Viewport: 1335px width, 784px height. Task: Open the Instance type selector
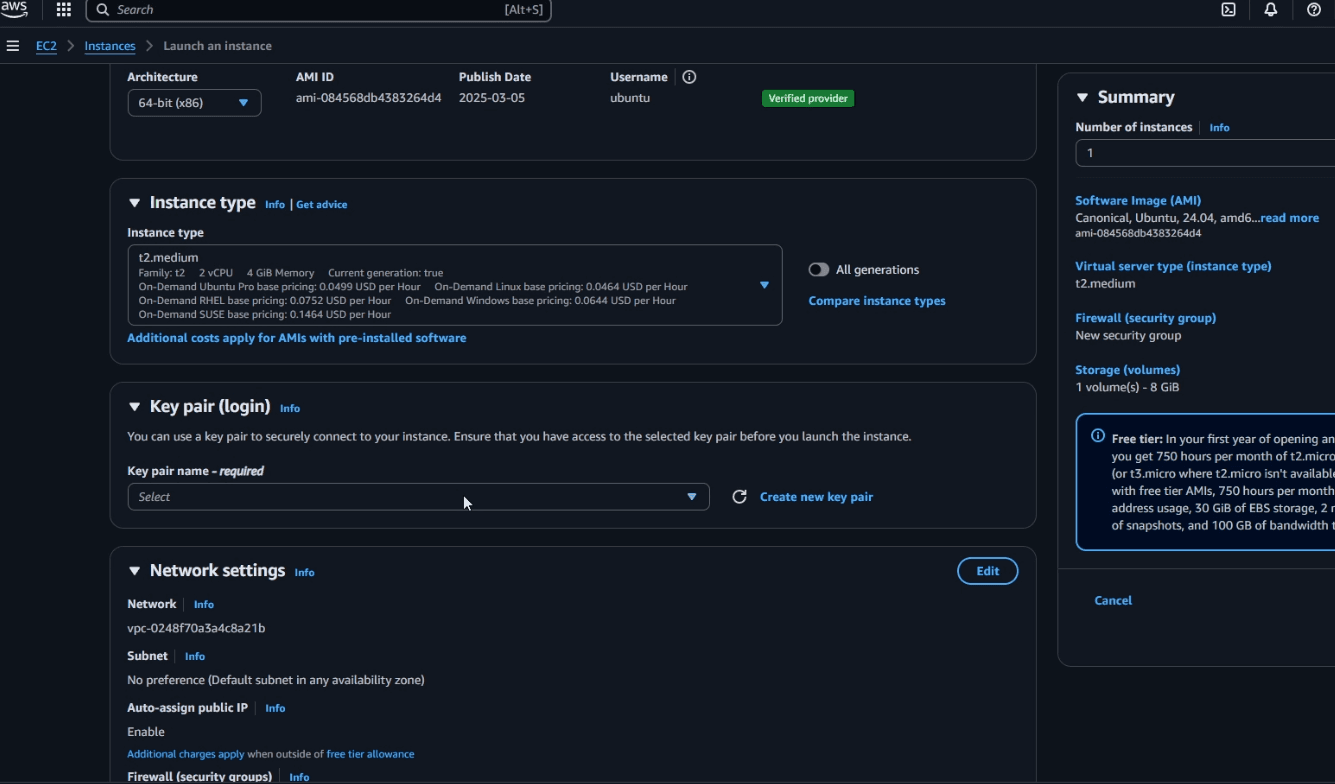tap(455, 285)
